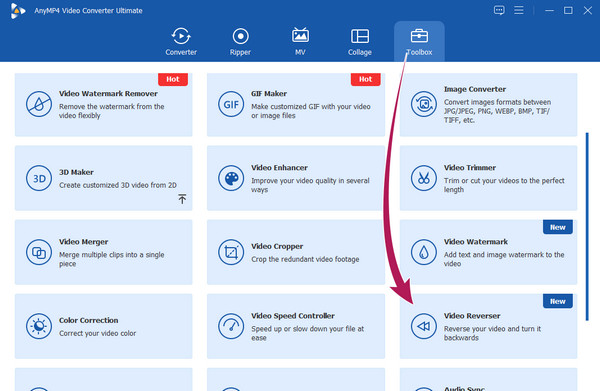Click the Video Trimmer scissors icon
The height and width of the screenshot is (391, 600).
(x=424, y=178)
